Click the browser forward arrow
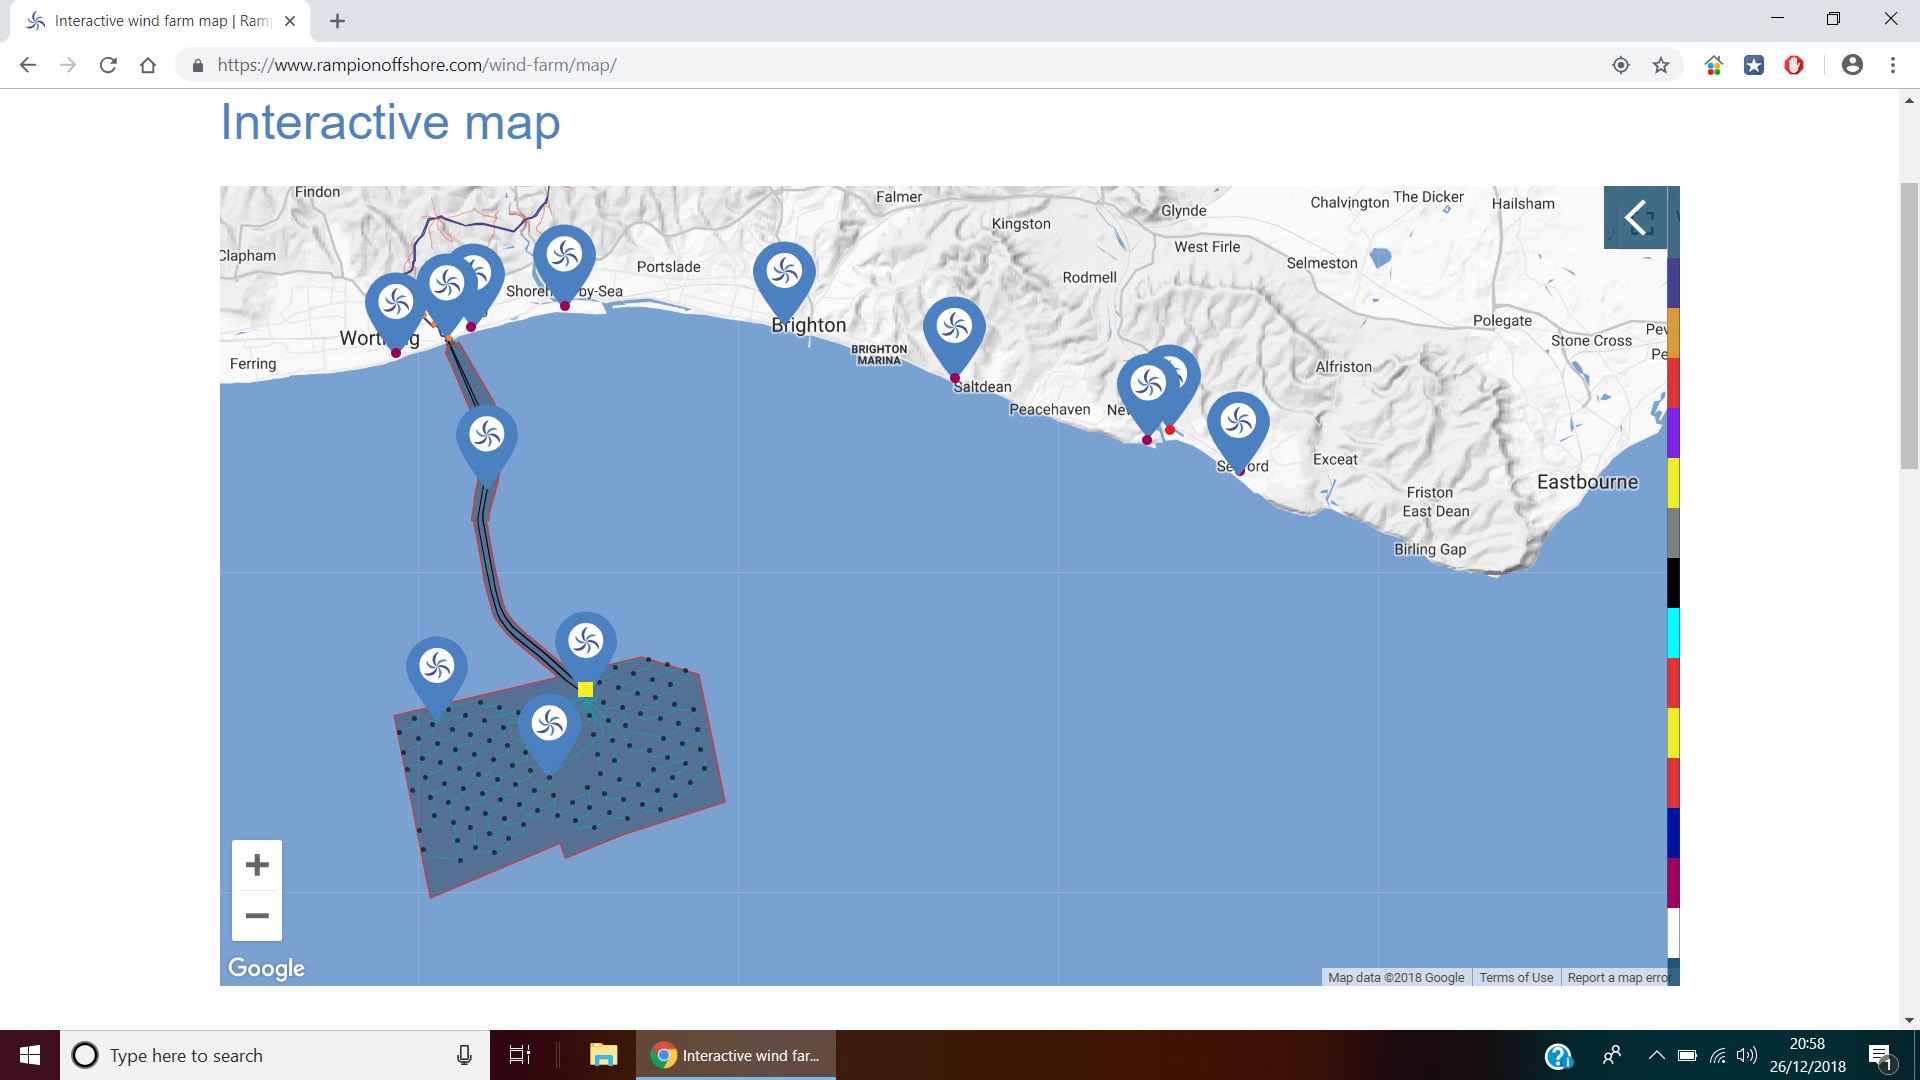 [68, 65]
